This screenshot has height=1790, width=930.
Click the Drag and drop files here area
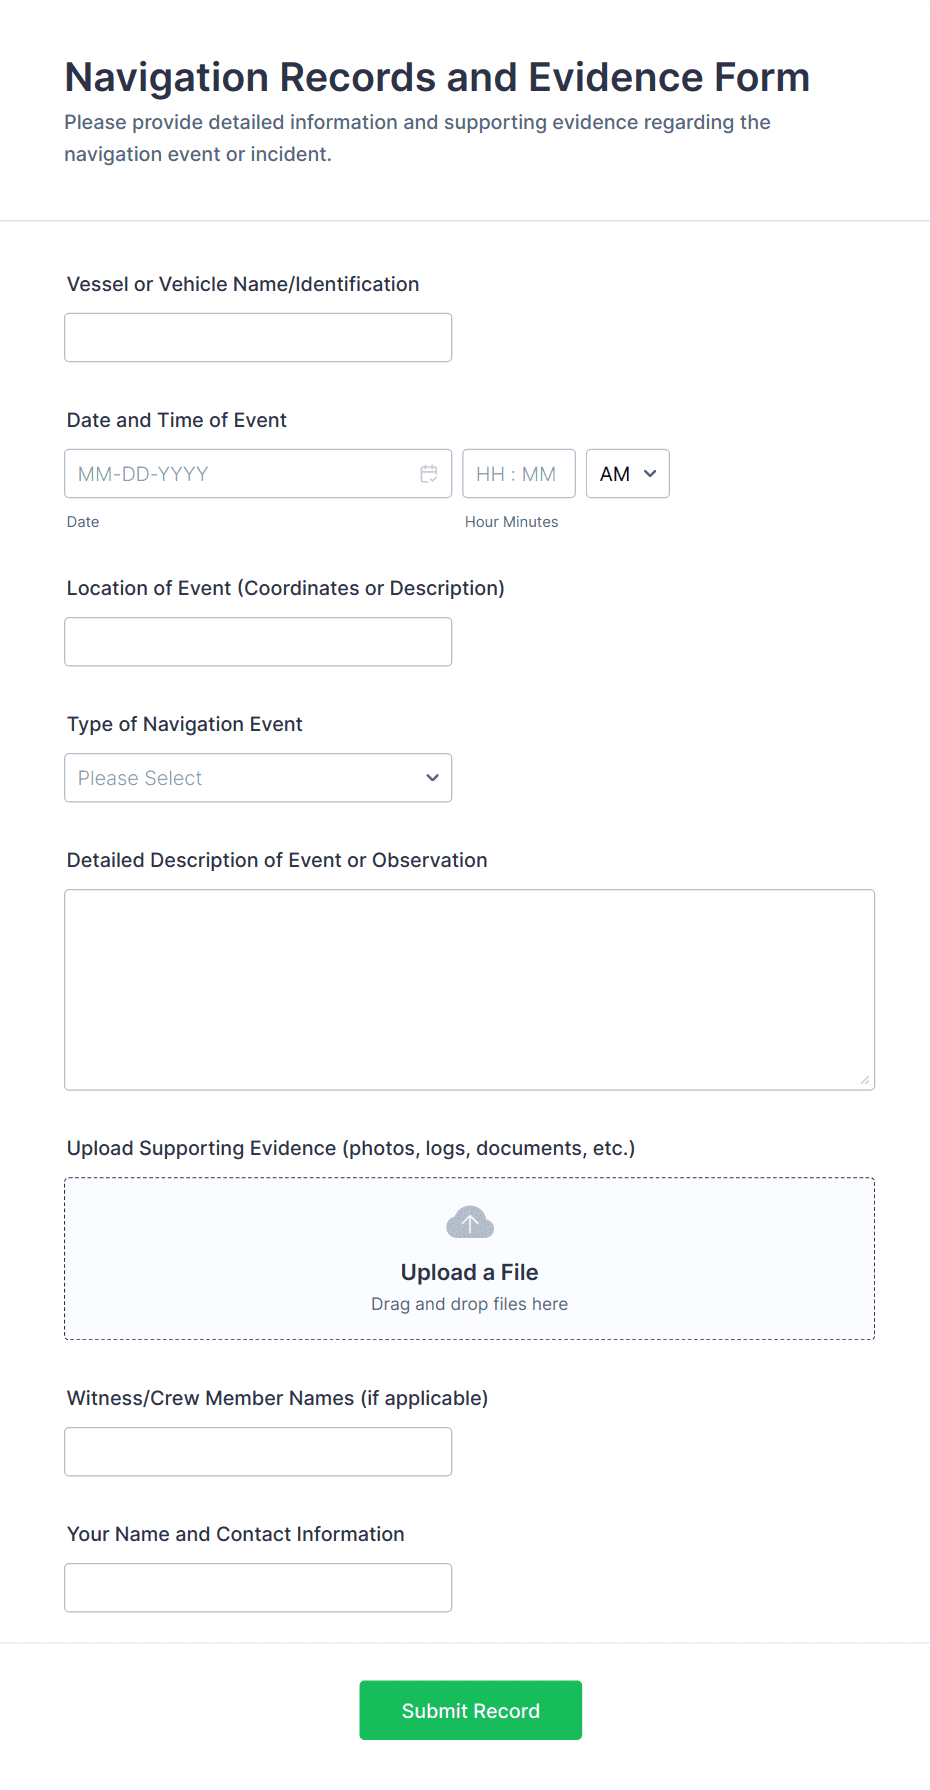[x=469, y=1304]
